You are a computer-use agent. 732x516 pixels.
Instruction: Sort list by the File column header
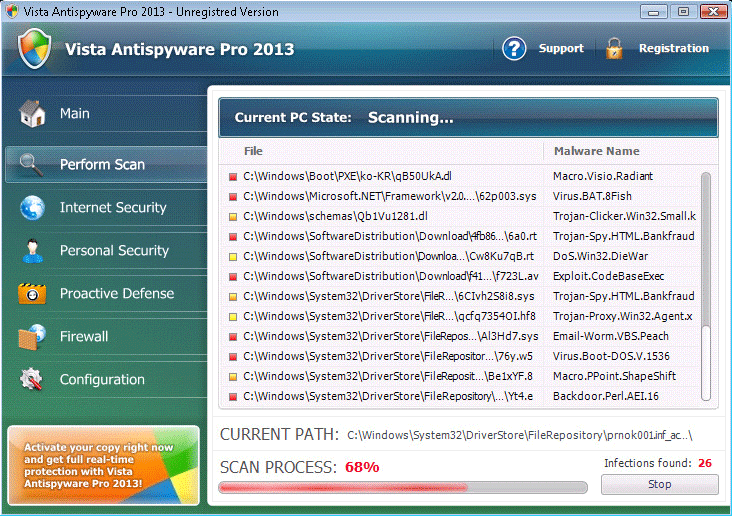click(254, 151)
